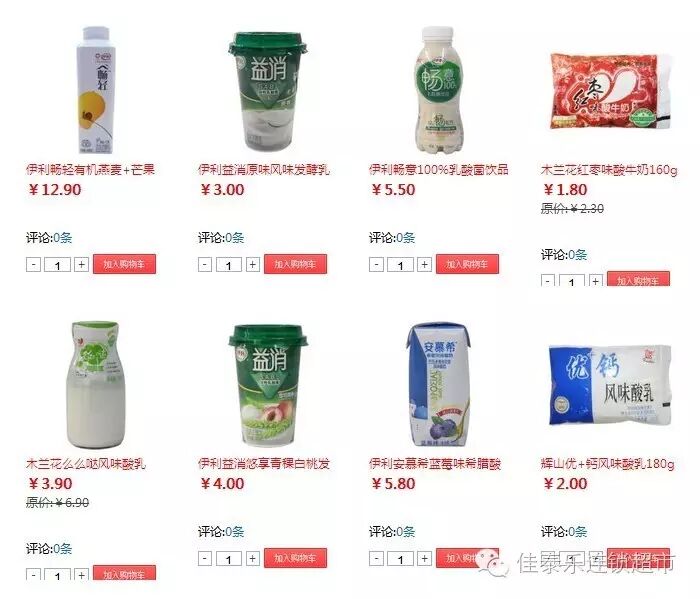Open the 木兰花红枣味酸牛奶160g product link

click(x=609, y=170)
